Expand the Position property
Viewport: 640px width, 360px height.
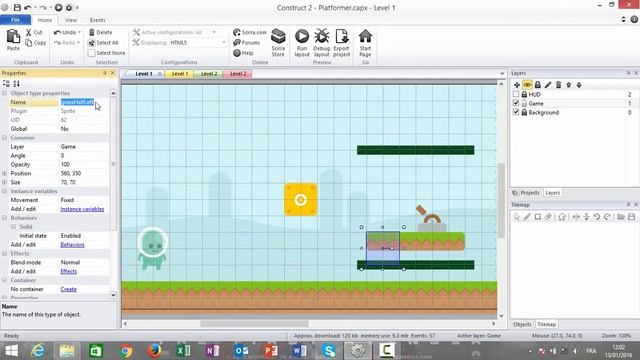(x=4, y=173)
